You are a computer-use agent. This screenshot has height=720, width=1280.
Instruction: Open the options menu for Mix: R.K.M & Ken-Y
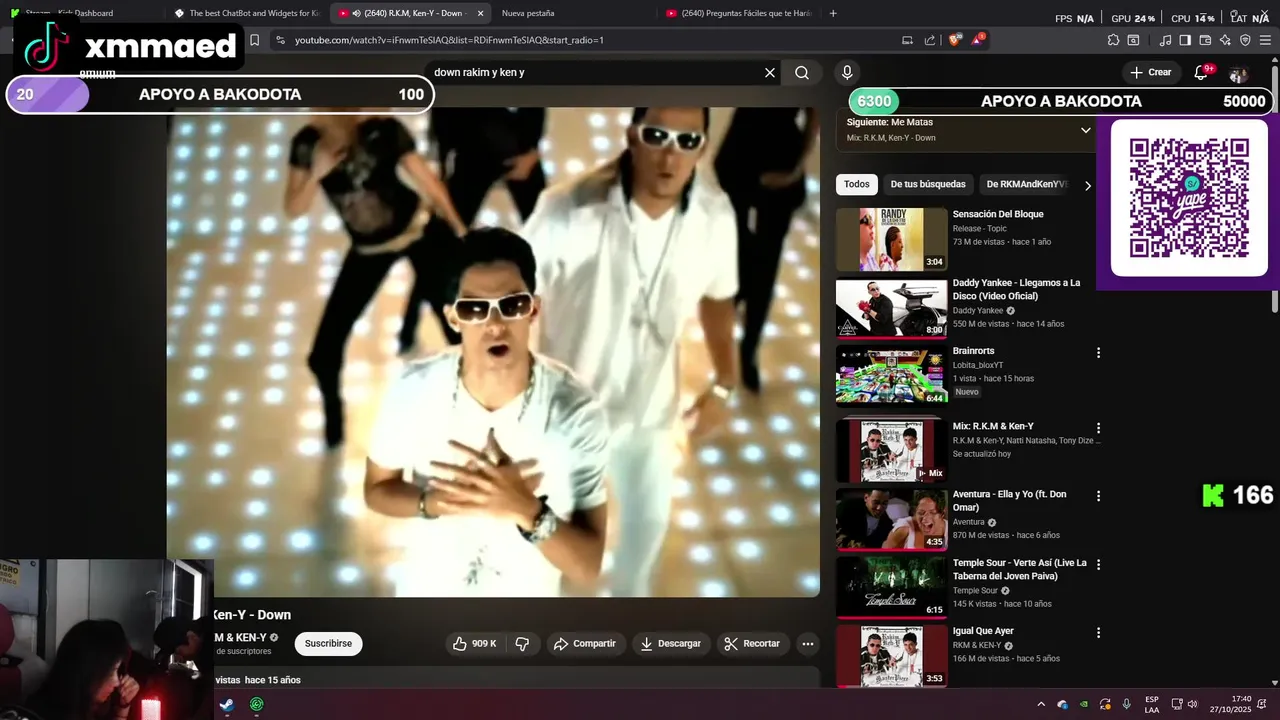point(1098,428)
